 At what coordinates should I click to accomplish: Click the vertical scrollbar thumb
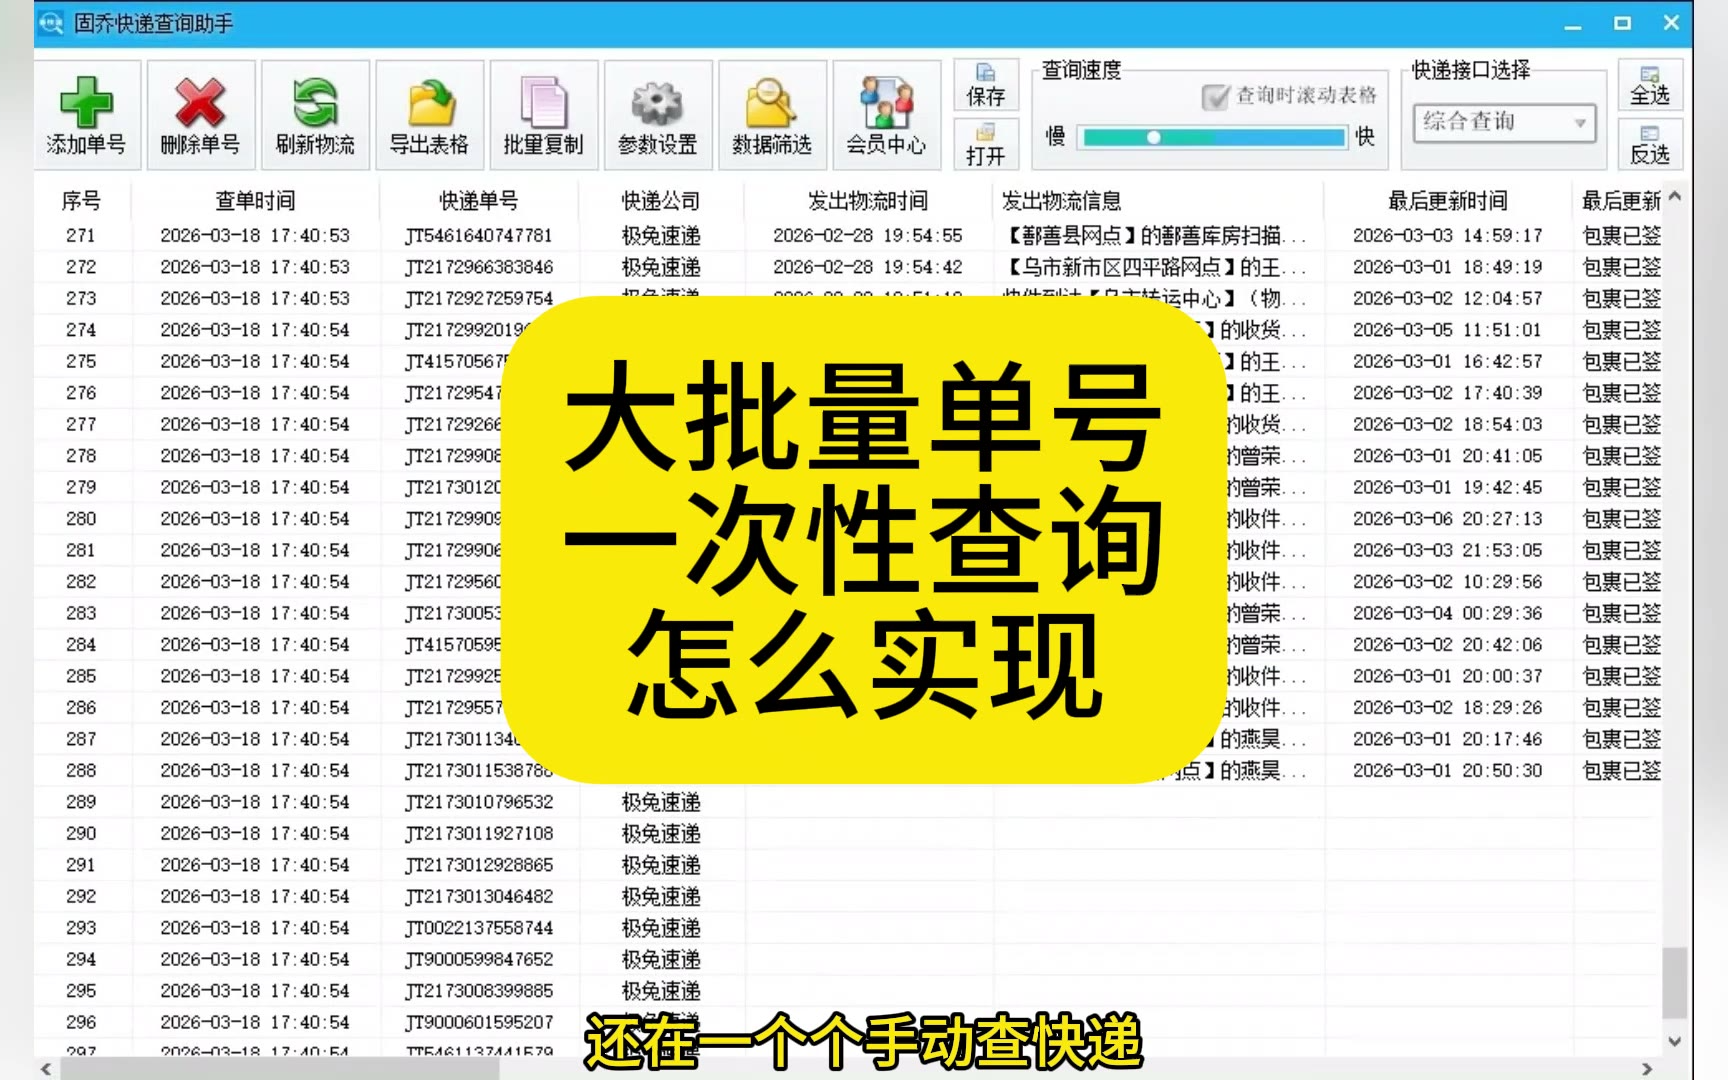click(1675, 983)
